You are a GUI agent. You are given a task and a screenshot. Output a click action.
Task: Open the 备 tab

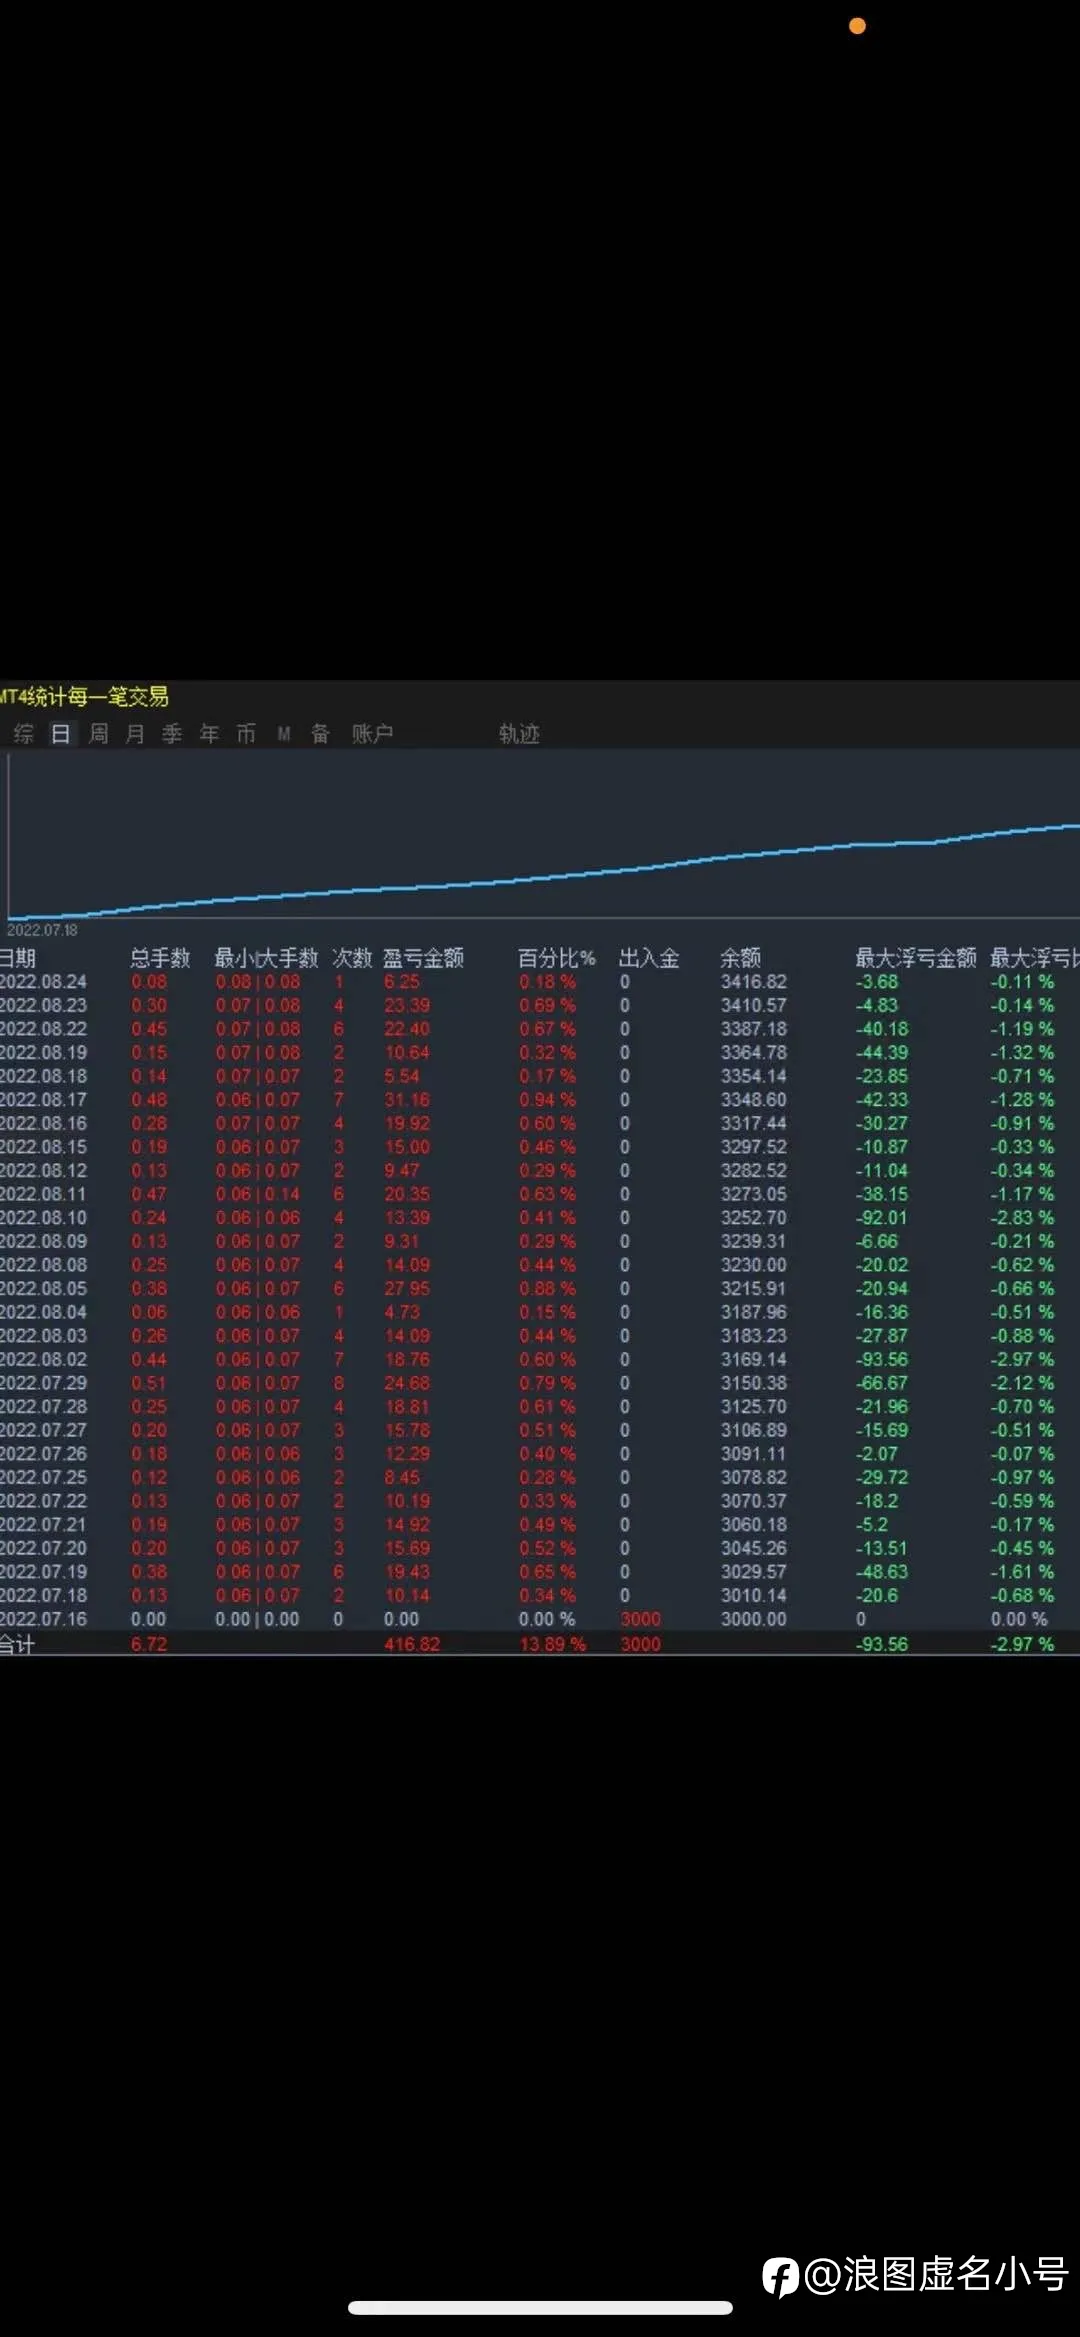(x=320, y=734)
